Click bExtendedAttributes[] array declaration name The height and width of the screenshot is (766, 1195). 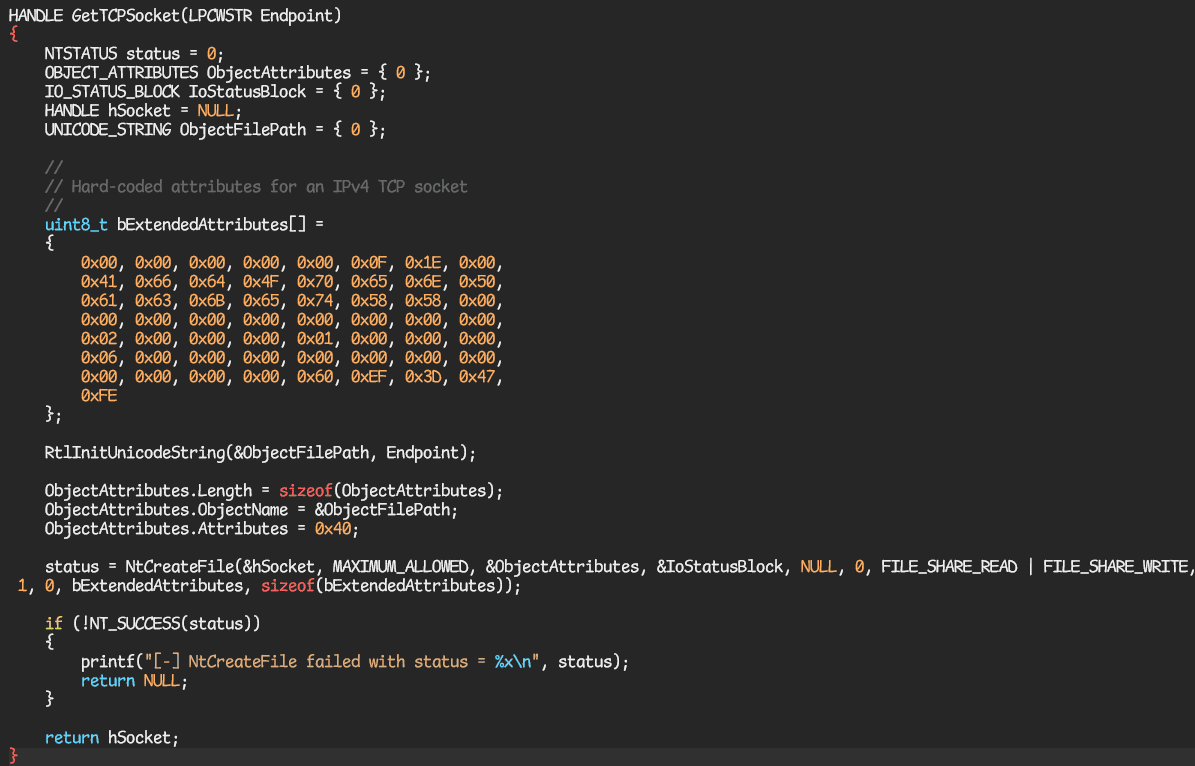[211, 225]
